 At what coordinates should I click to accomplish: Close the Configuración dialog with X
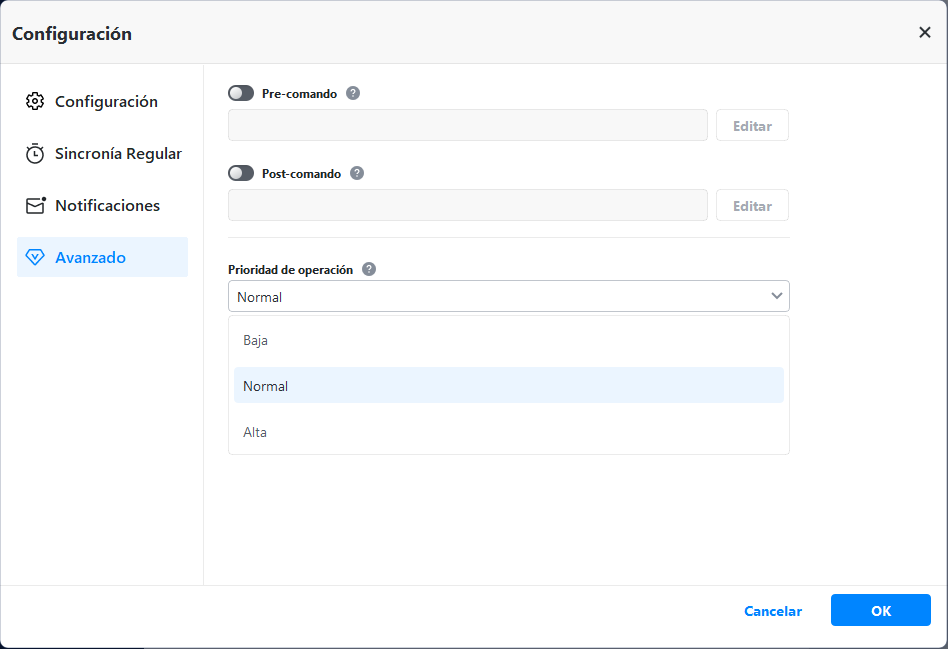(x=924, y=32)
